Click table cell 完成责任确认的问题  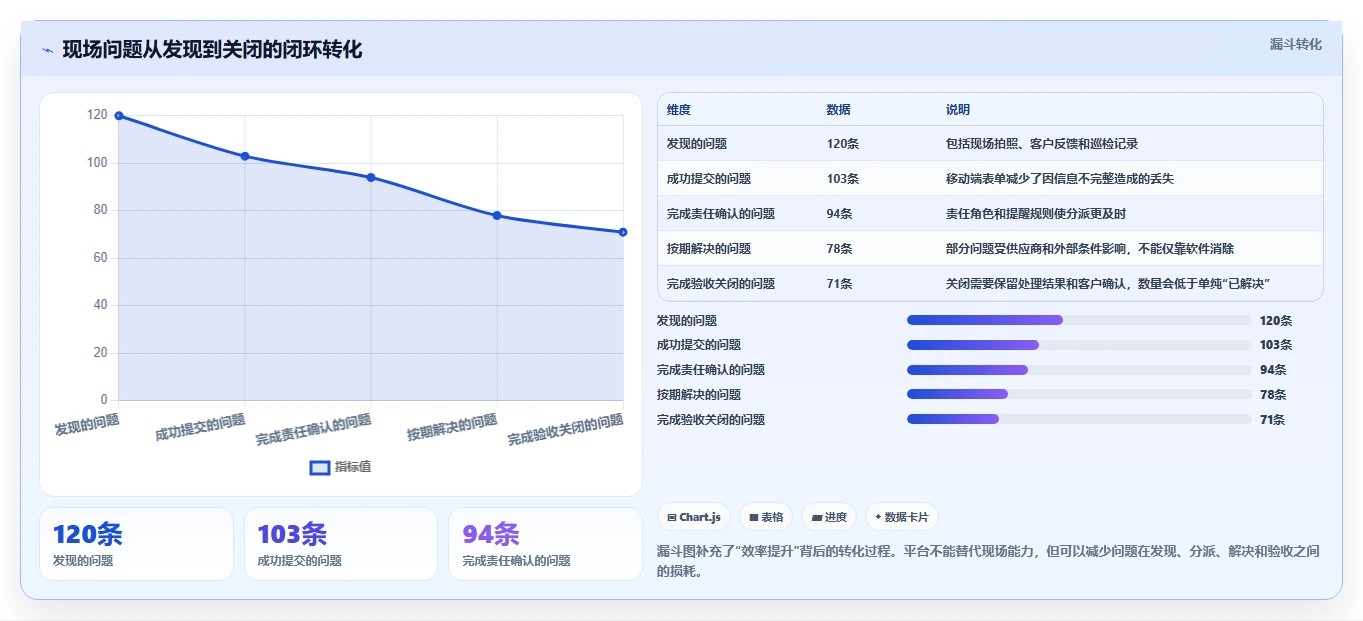pos(721,214)
